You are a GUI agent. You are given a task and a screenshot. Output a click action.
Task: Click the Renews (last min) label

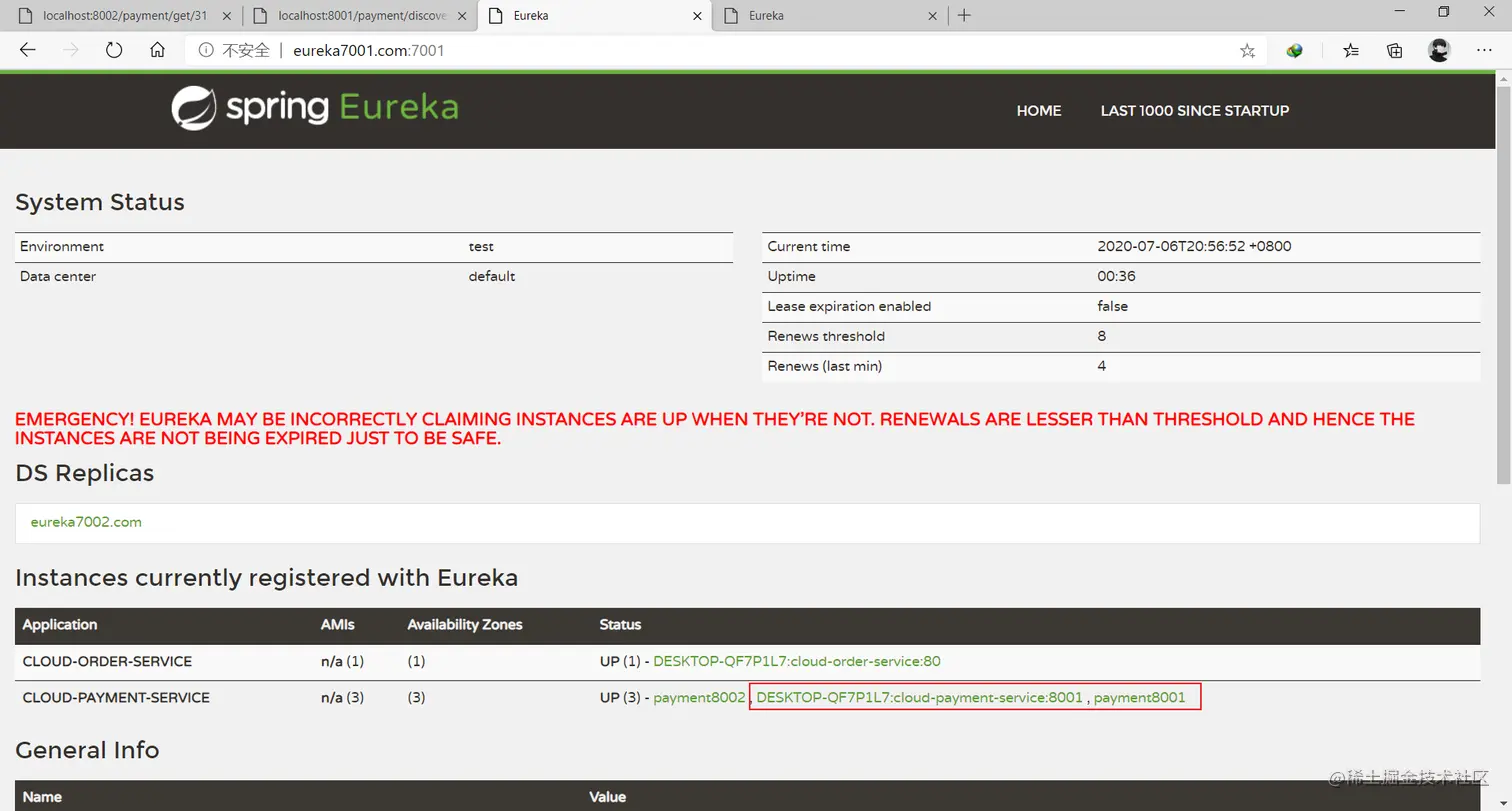click(825, 366)
